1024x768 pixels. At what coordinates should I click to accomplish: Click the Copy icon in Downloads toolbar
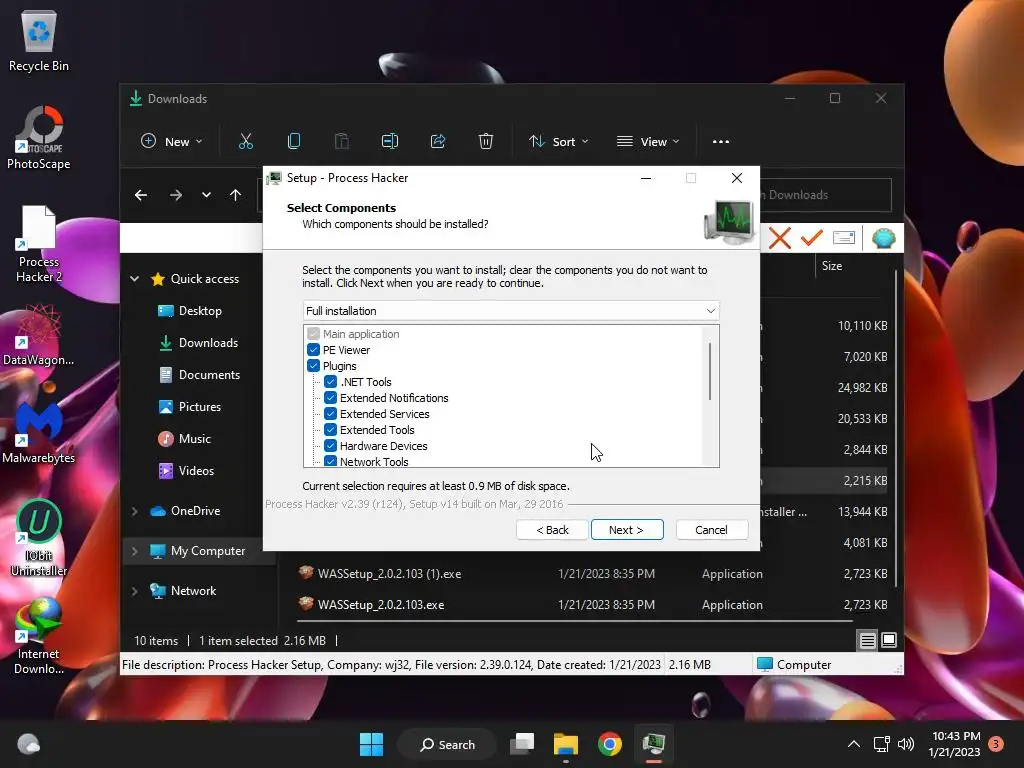click(294, 141)
